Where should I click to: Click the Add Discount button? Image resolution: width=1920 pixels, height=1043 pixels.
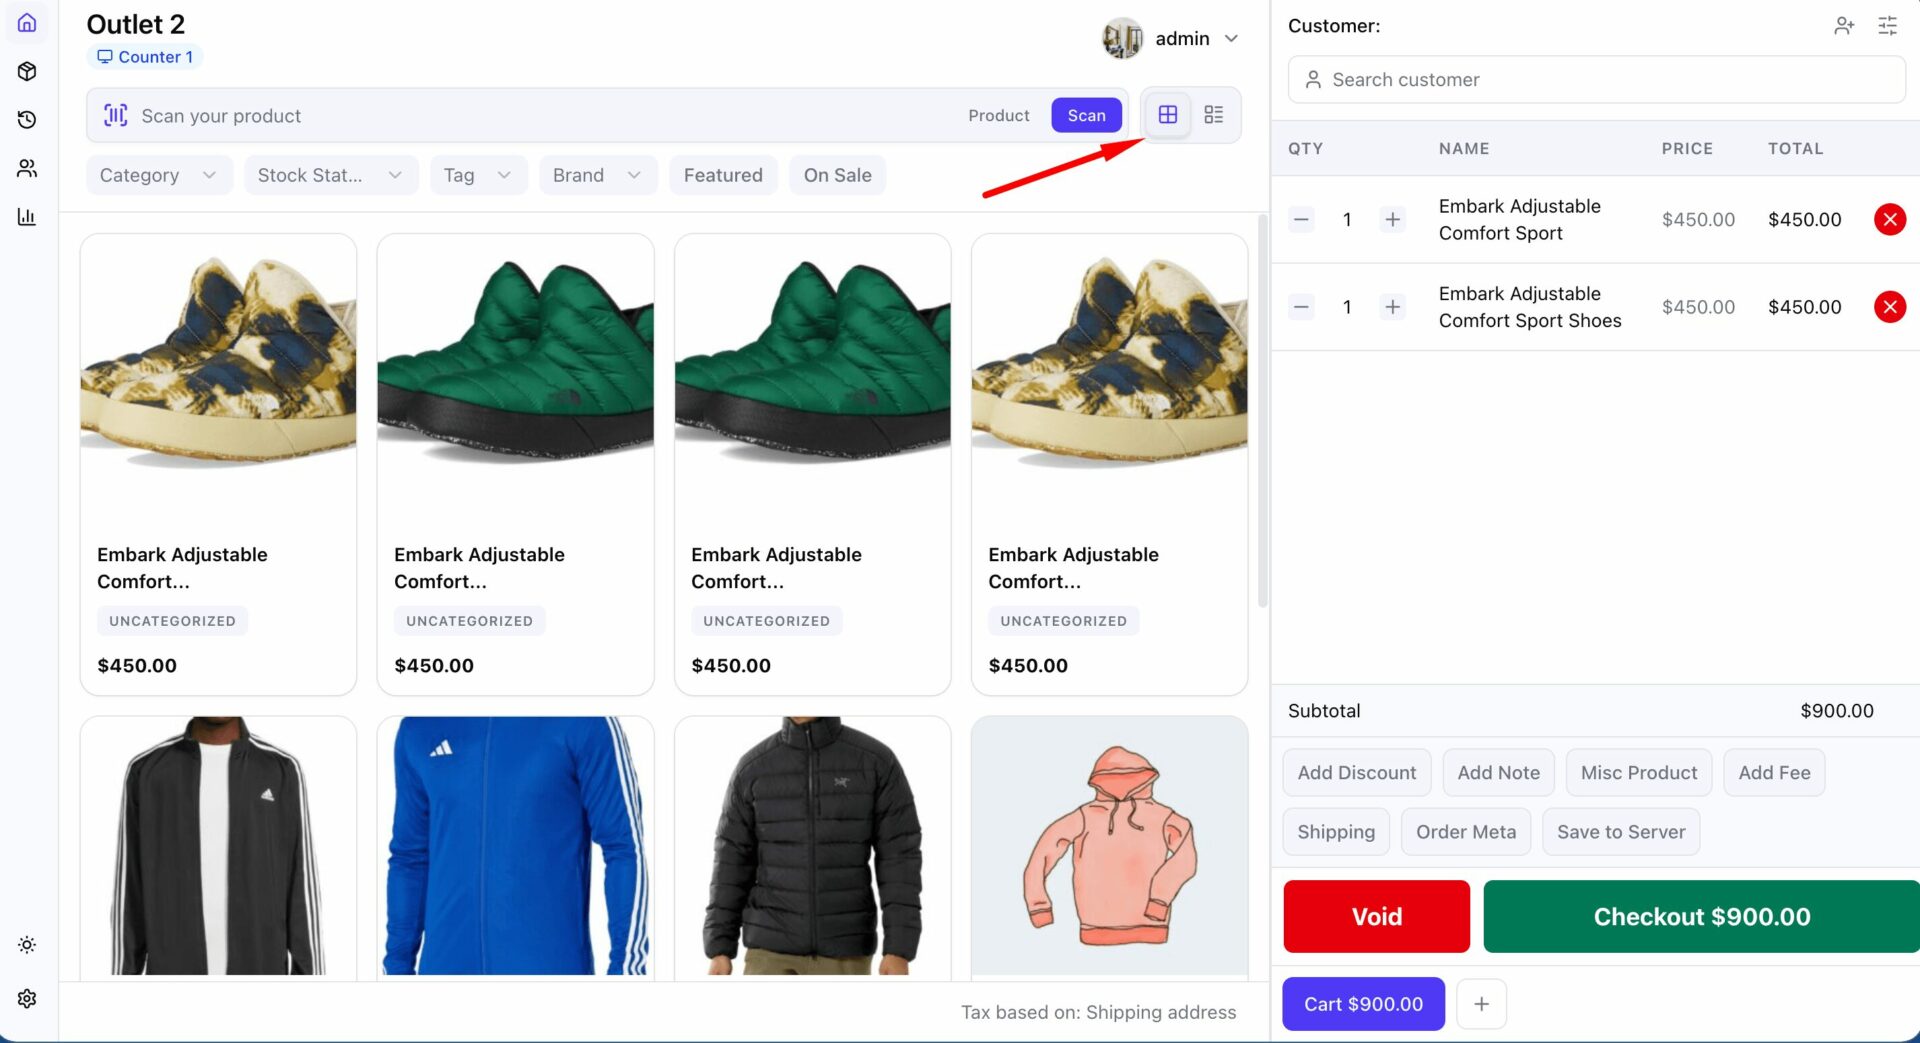tap(1357, 773)
